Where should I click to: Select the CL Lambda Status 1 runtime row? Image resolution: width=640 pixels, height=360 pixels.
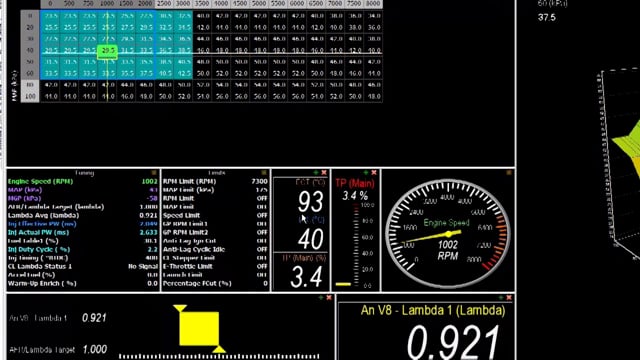(82, 267)
